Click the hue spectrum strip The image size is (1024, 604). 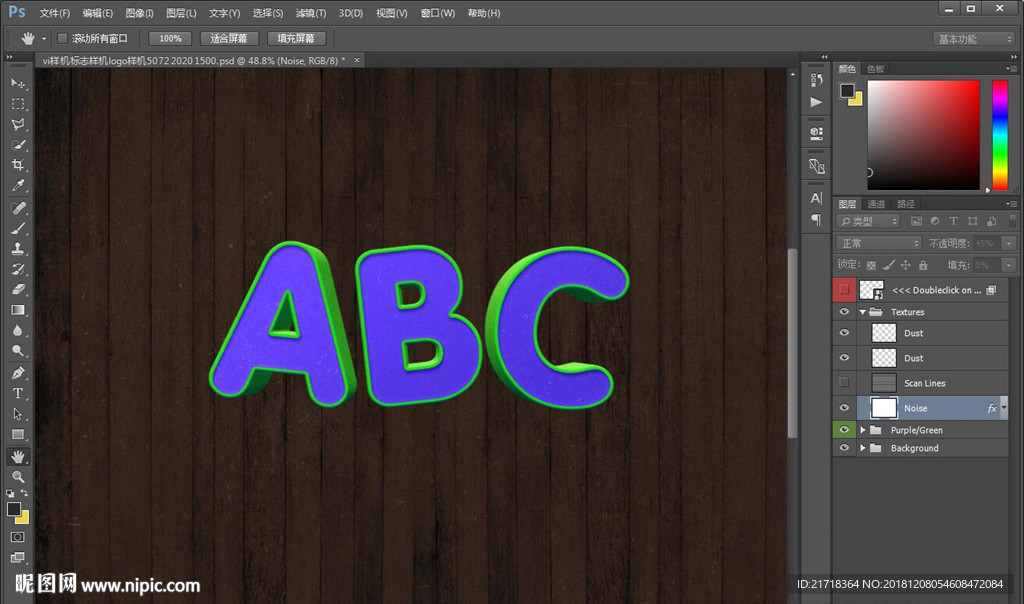pos(1000,135)
